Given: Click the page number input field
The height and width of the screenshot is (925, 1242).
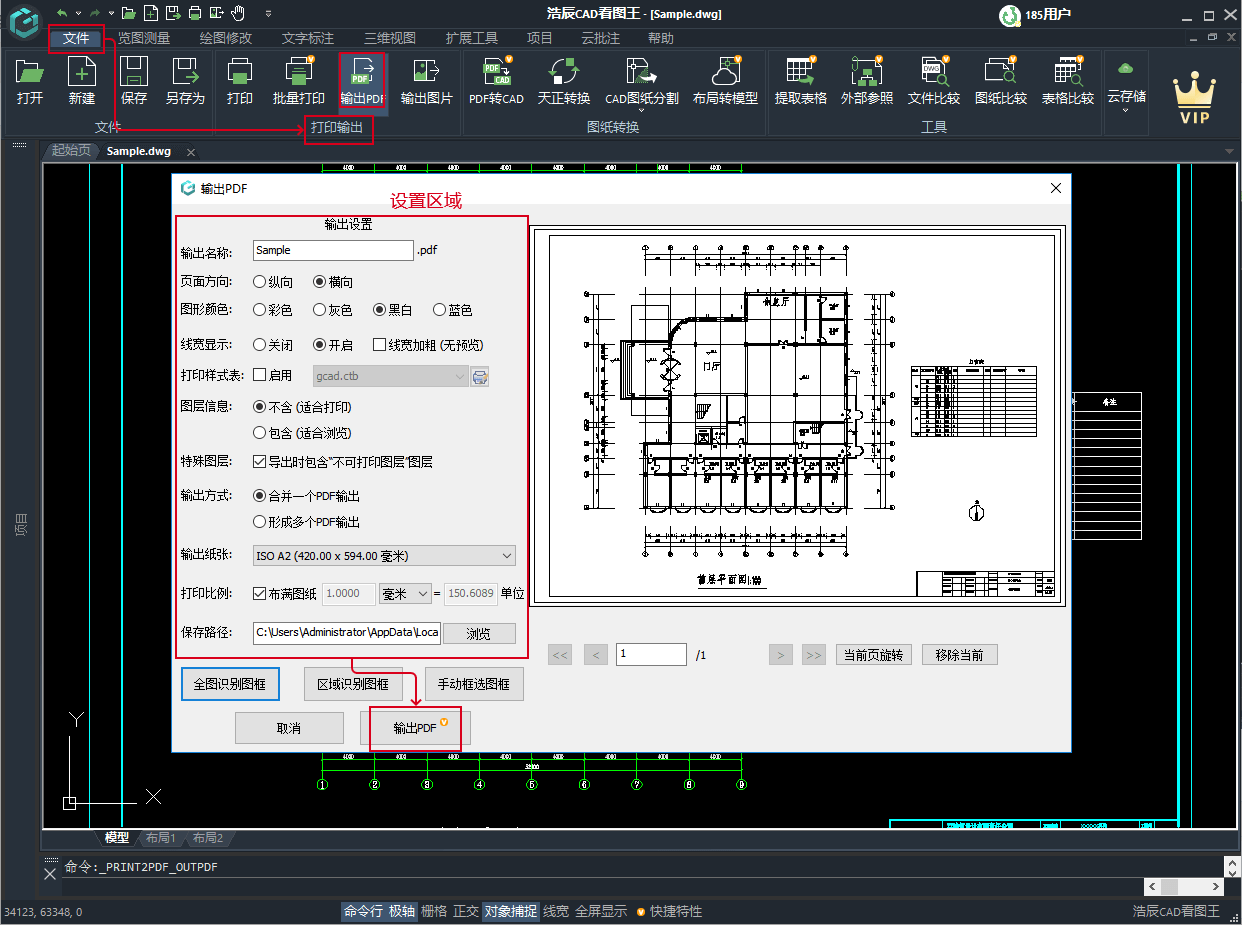Looking at the screenshot, I should 651,654.
